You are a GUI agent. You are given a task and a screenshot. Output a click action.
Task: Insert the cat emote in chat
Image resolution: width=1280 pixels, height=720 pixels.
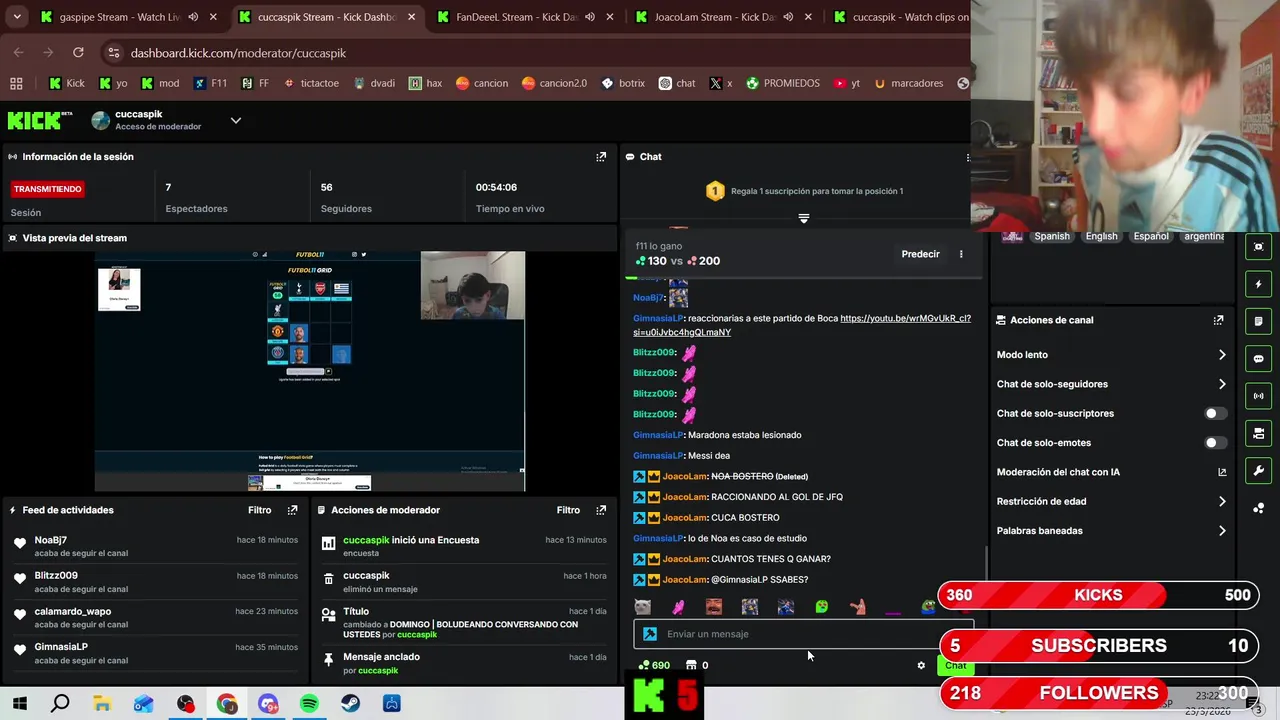coord(642,607)
